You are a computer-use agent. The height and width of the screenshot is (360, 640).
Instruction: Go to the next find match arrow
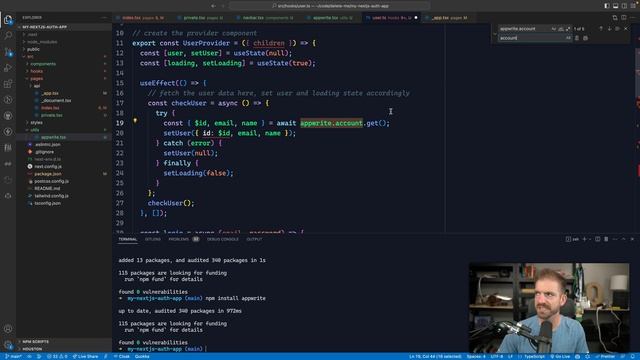(x=609, y=29)
